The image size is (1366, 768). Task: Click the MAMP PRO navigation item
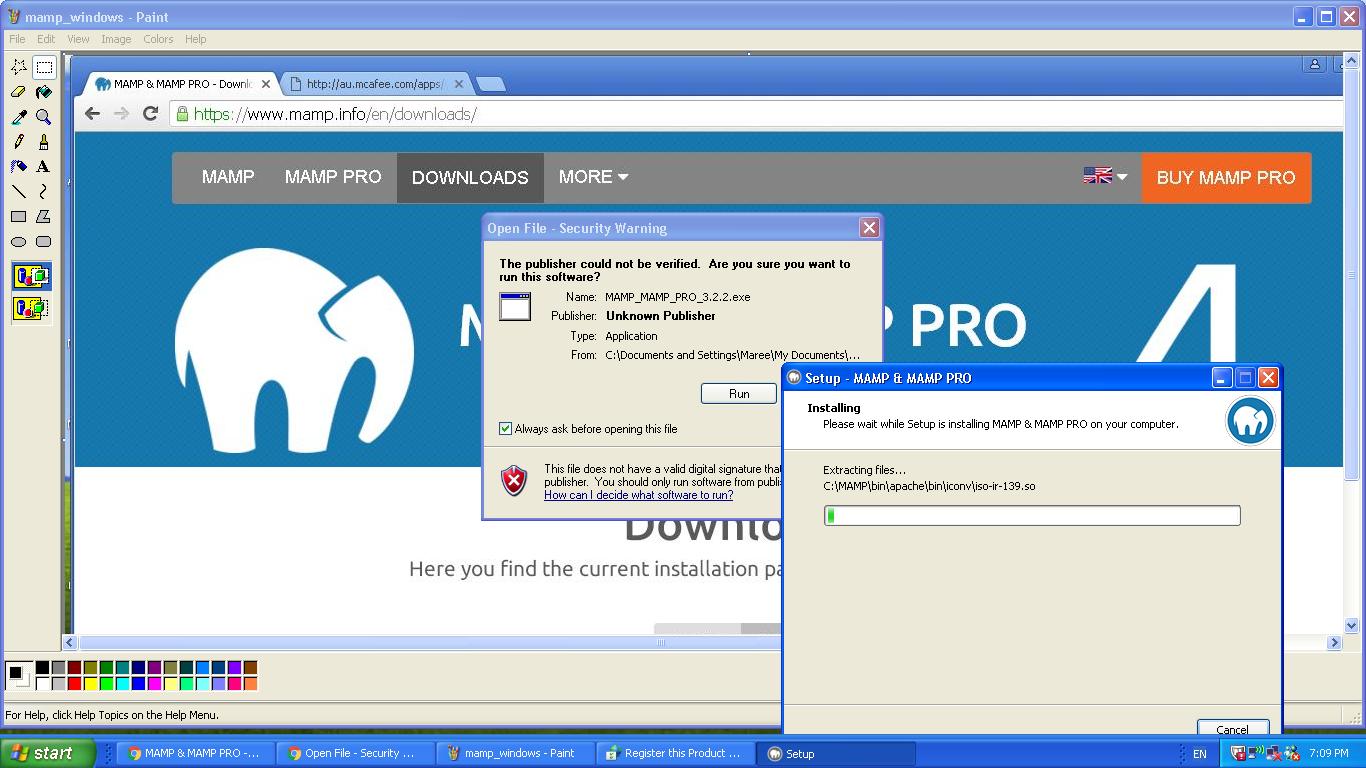[333, 177]
